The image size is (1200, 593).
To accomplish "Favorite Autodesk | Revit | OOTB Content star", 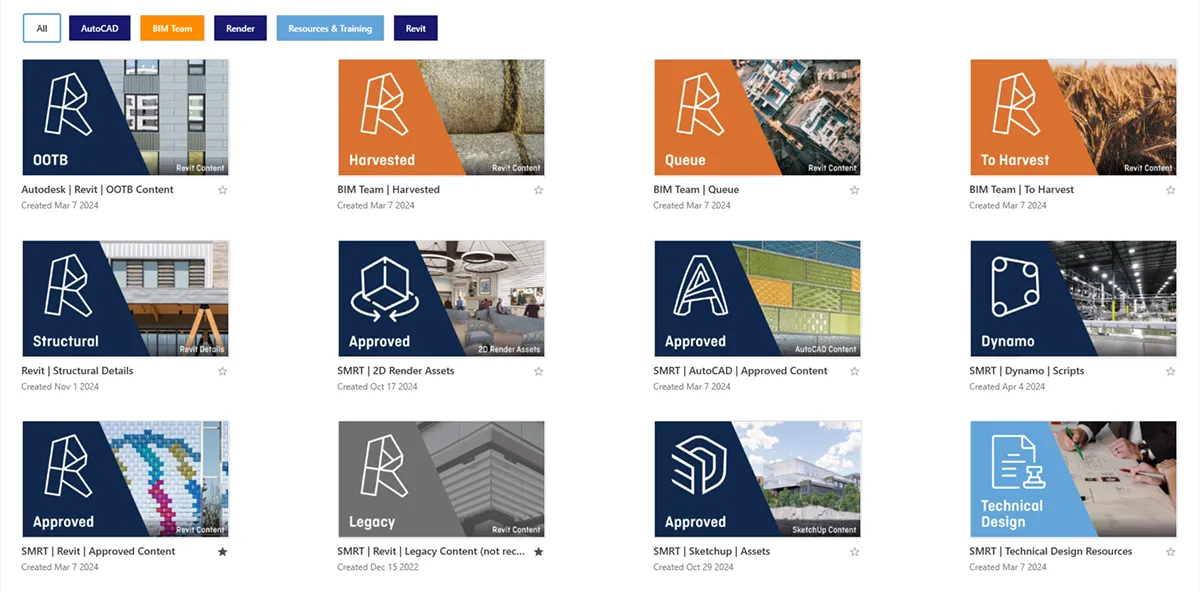I will point(222,190).
